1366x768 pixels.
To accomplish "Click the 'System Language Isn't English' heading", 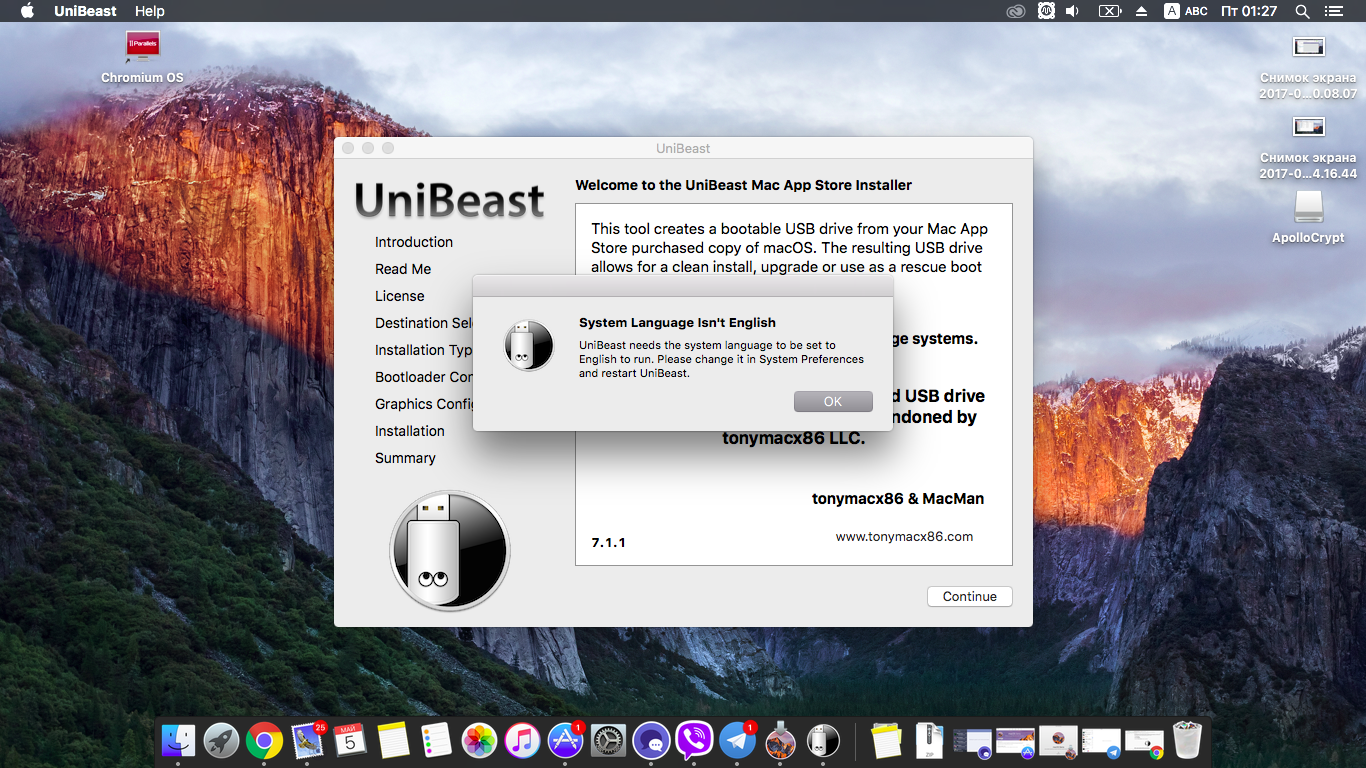I will coord(677,322).
